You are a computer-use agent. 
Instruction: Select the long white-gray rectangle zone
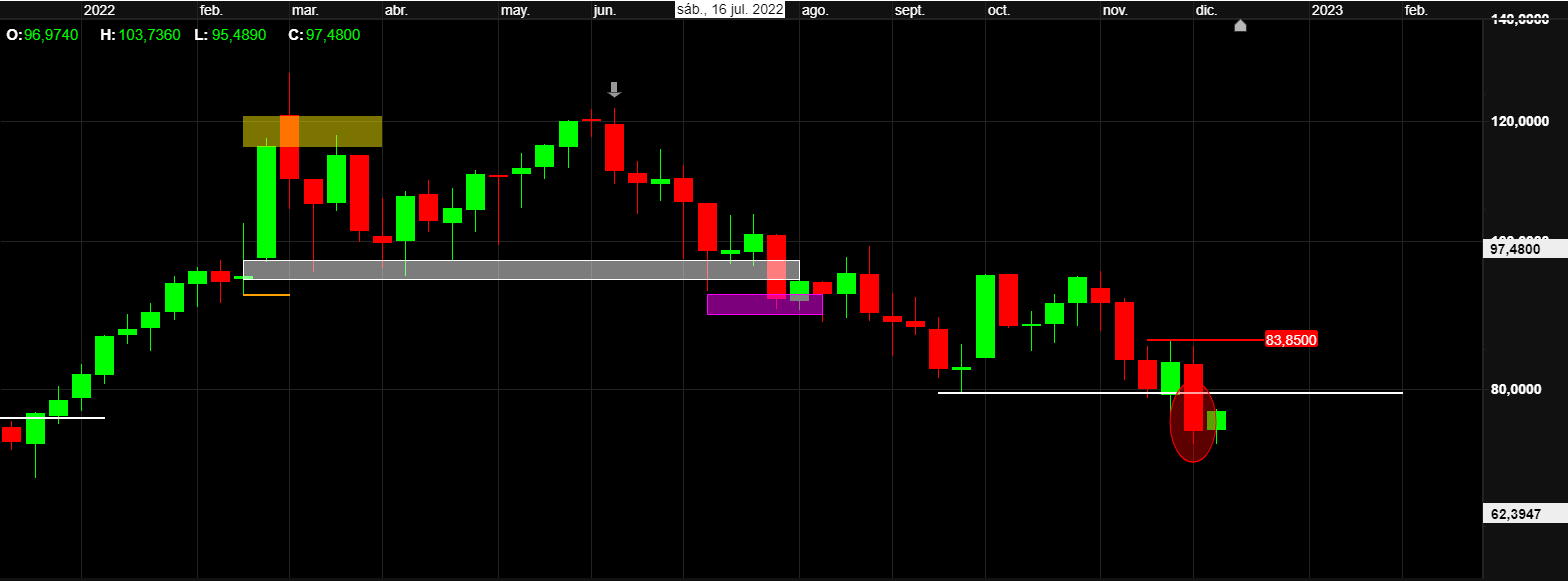point(521,269)
